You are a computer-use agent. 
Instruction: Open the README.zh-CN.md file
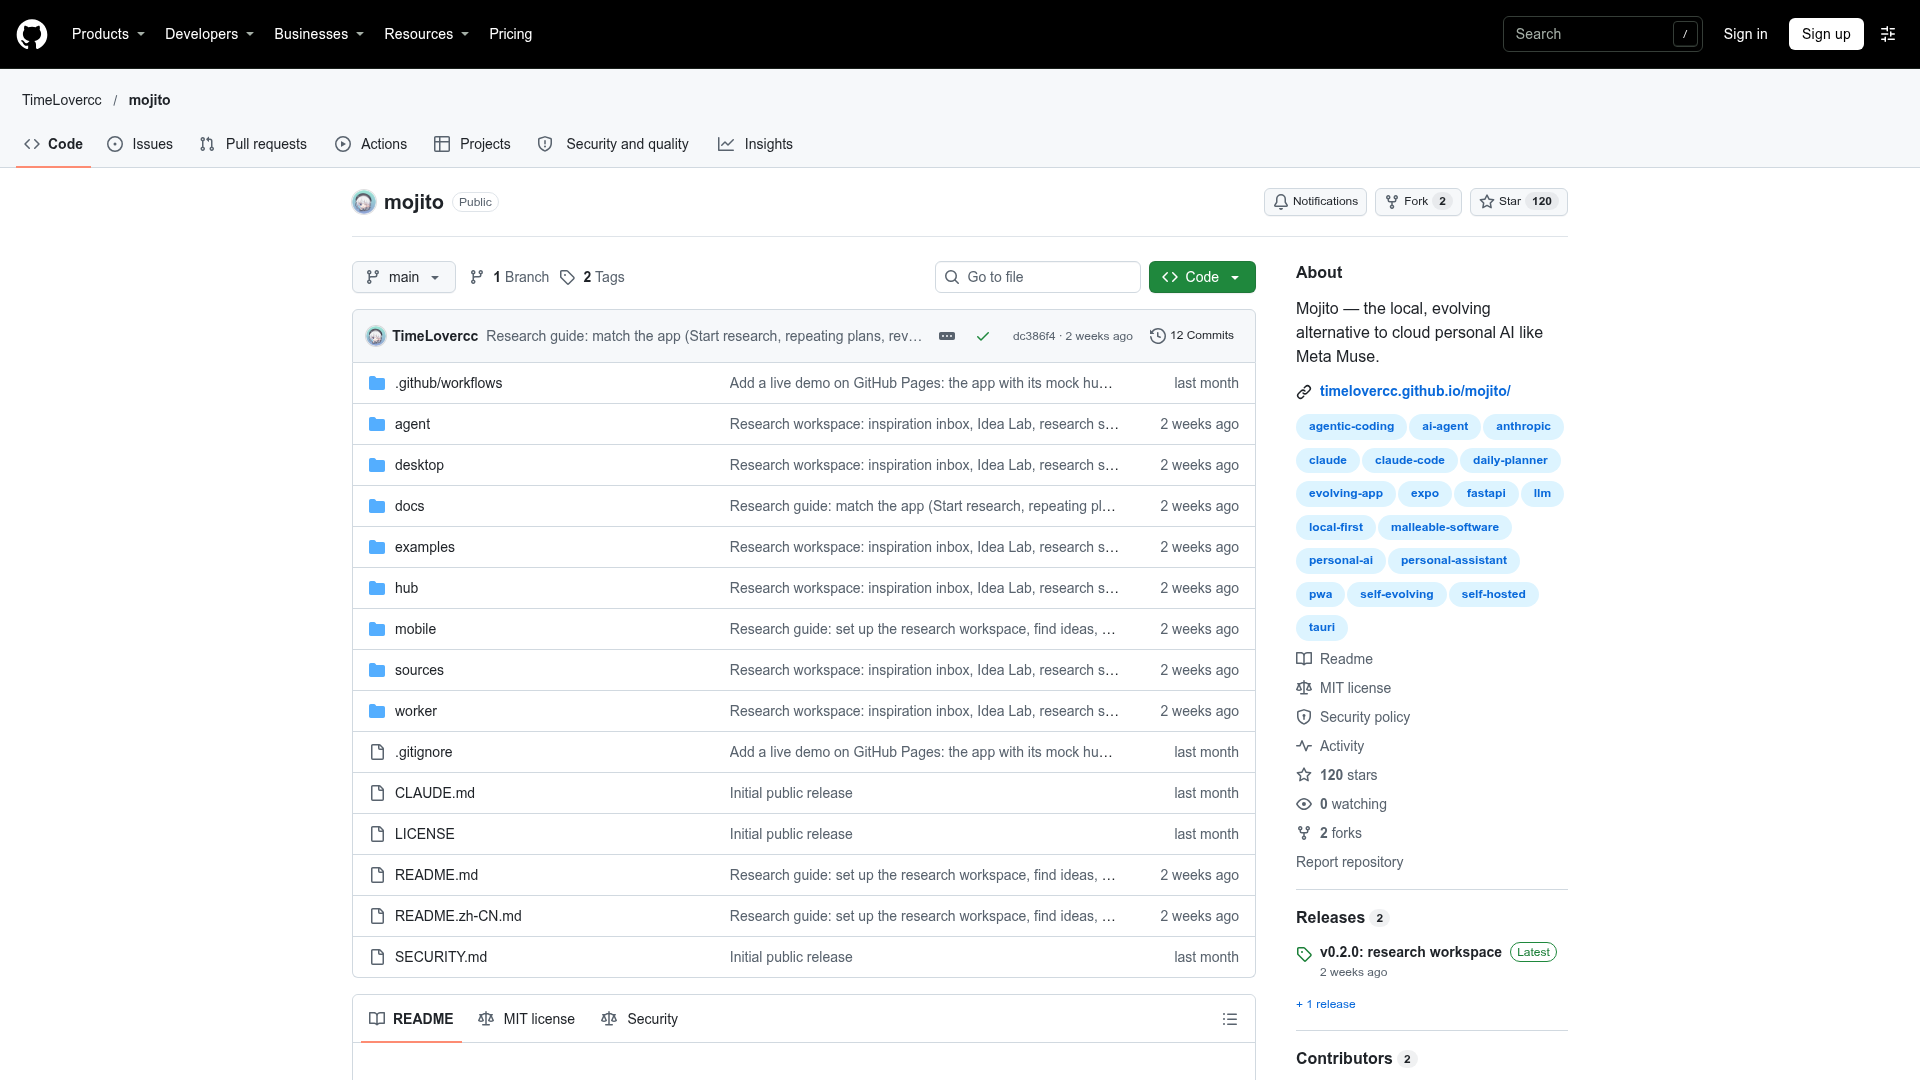pos(458,916)
